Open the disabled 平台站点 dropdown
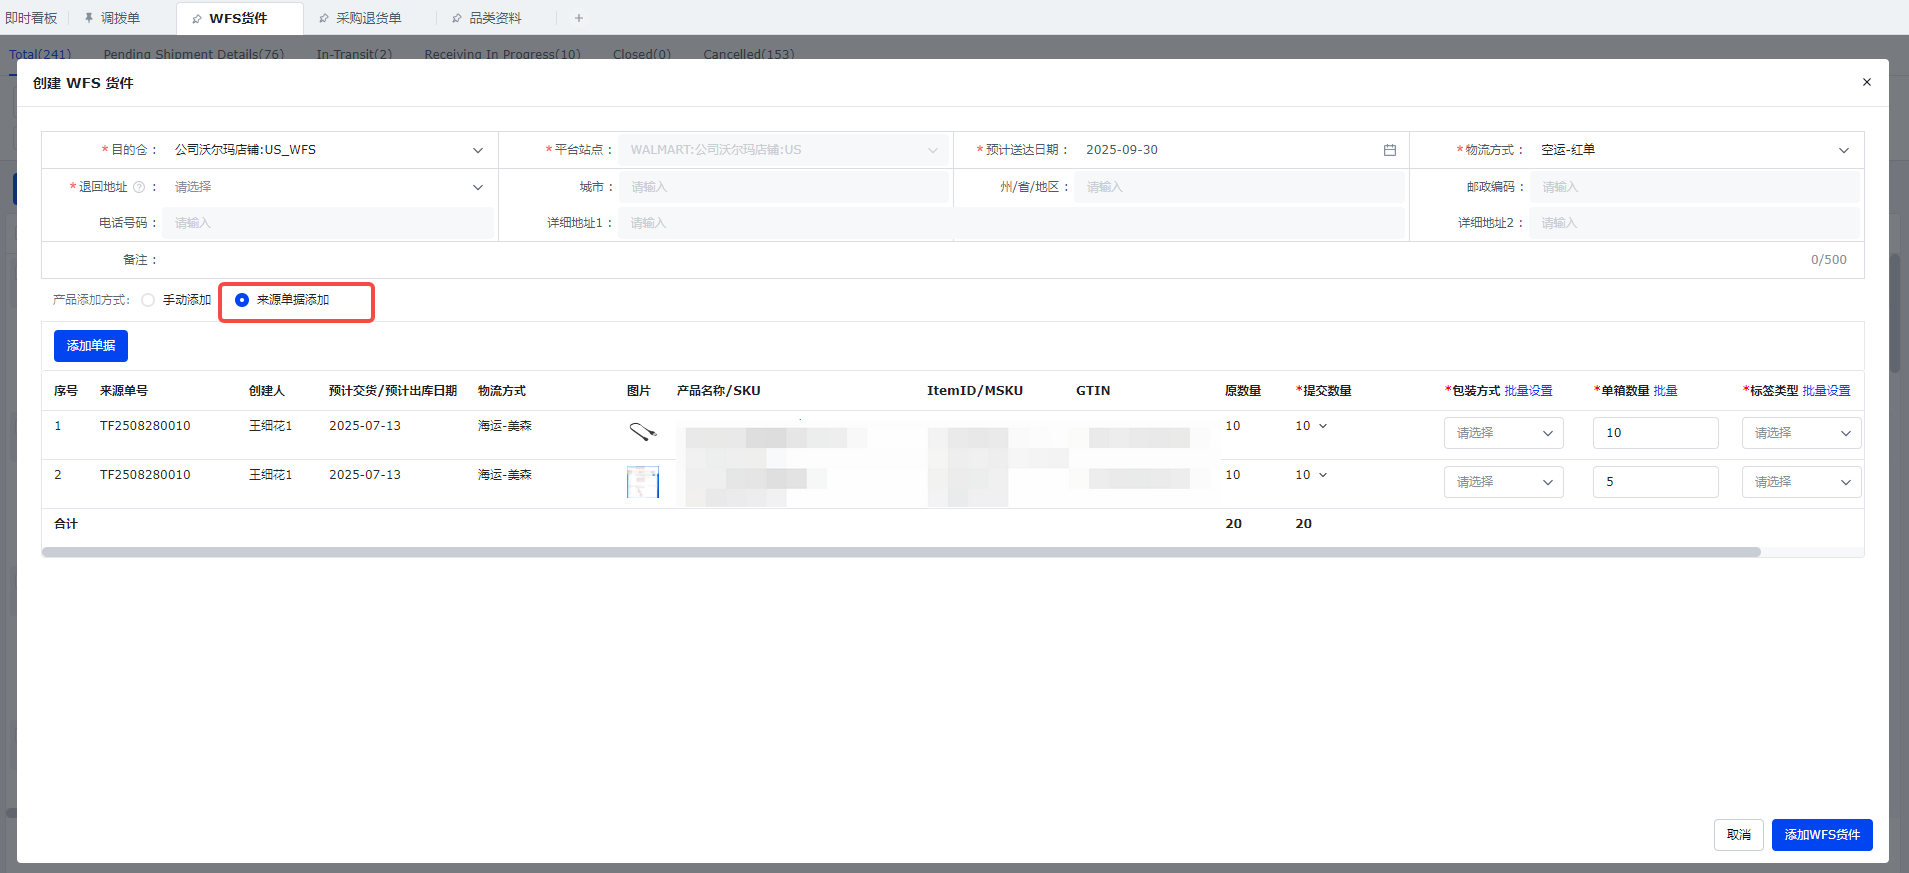Image resolution: width=1909 pixels, height=873 pixels. coord(784,150)
